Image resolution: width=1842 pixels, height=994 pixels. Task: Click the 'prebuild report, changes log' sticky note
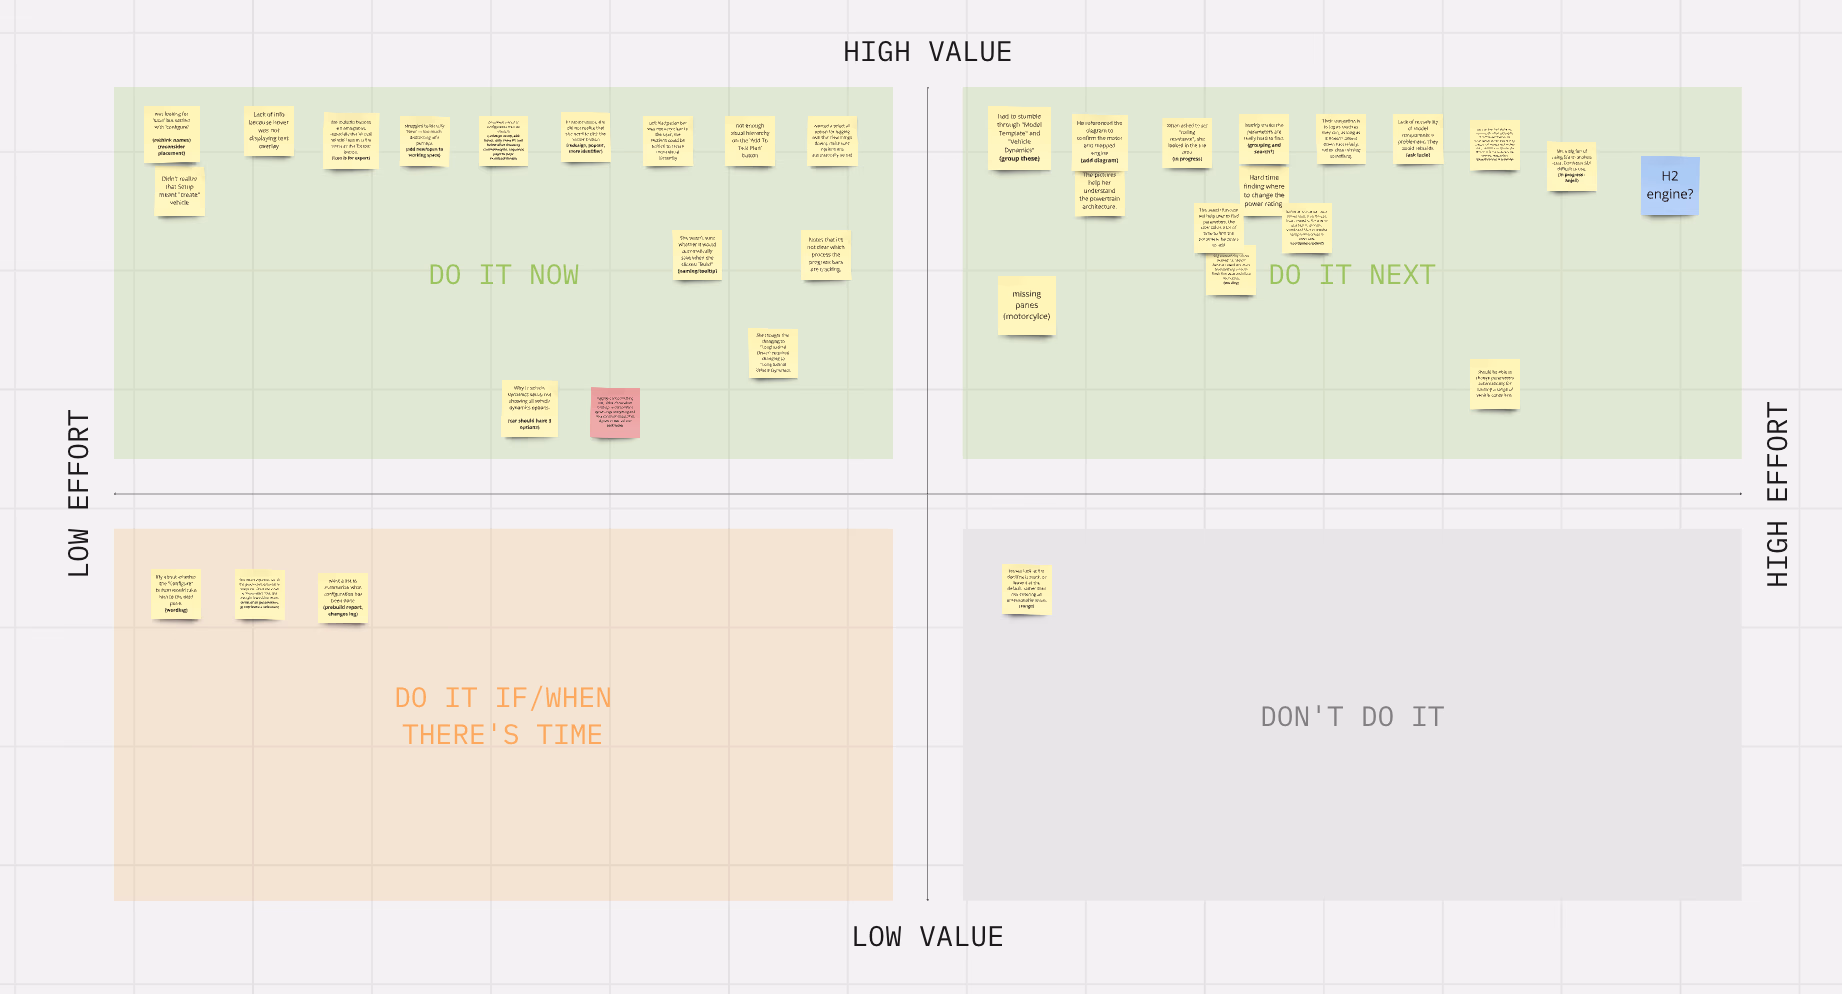pyautogui.click(x=342, y=597)
